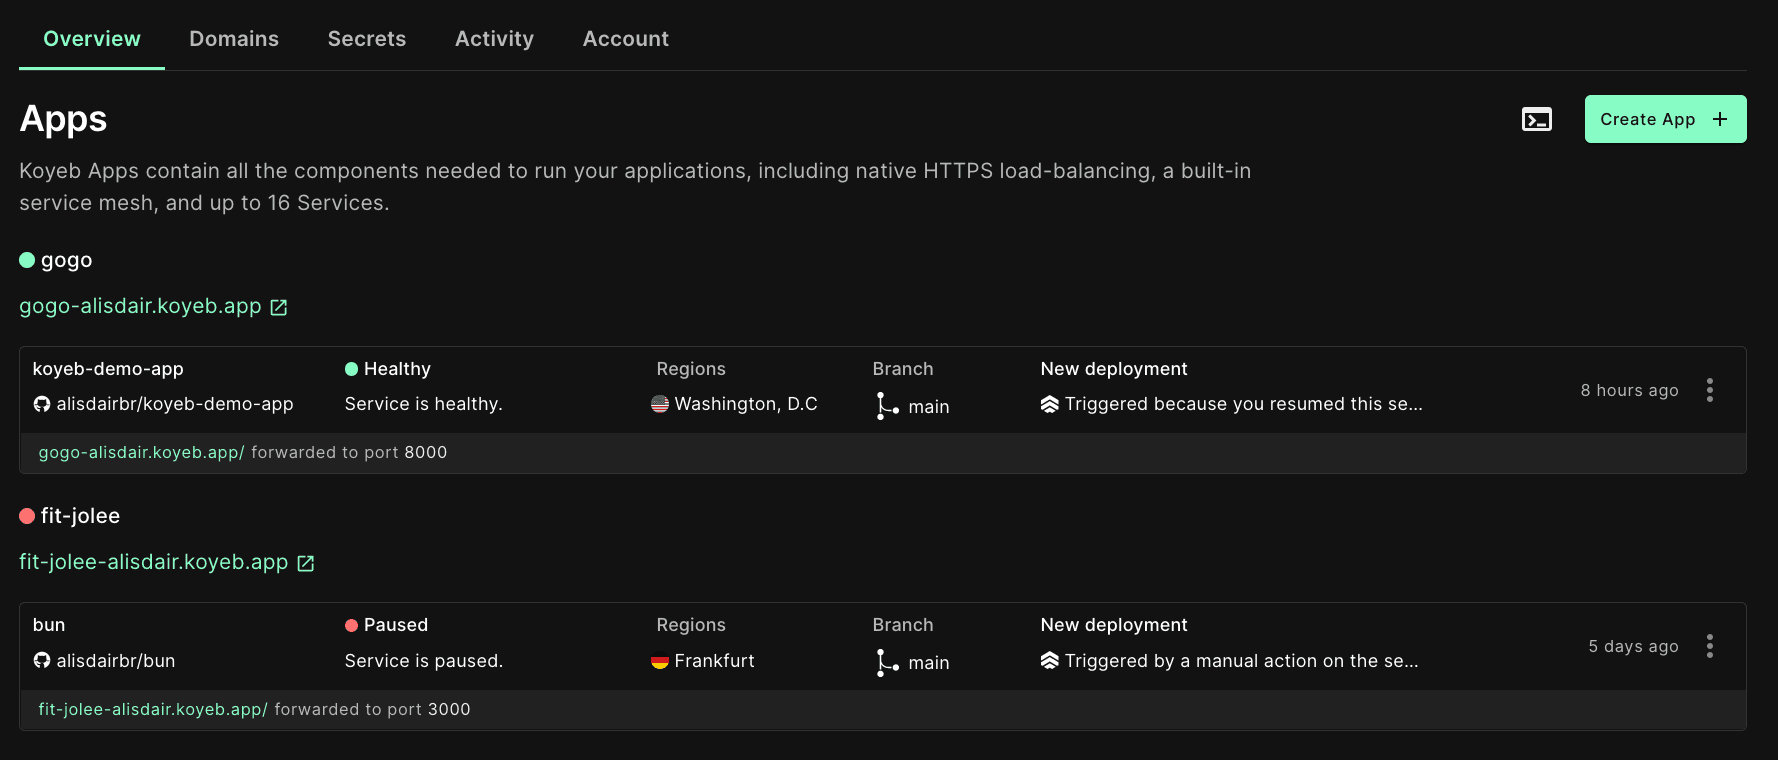Click the deployment stack icon in bun row

(1049, 661)
